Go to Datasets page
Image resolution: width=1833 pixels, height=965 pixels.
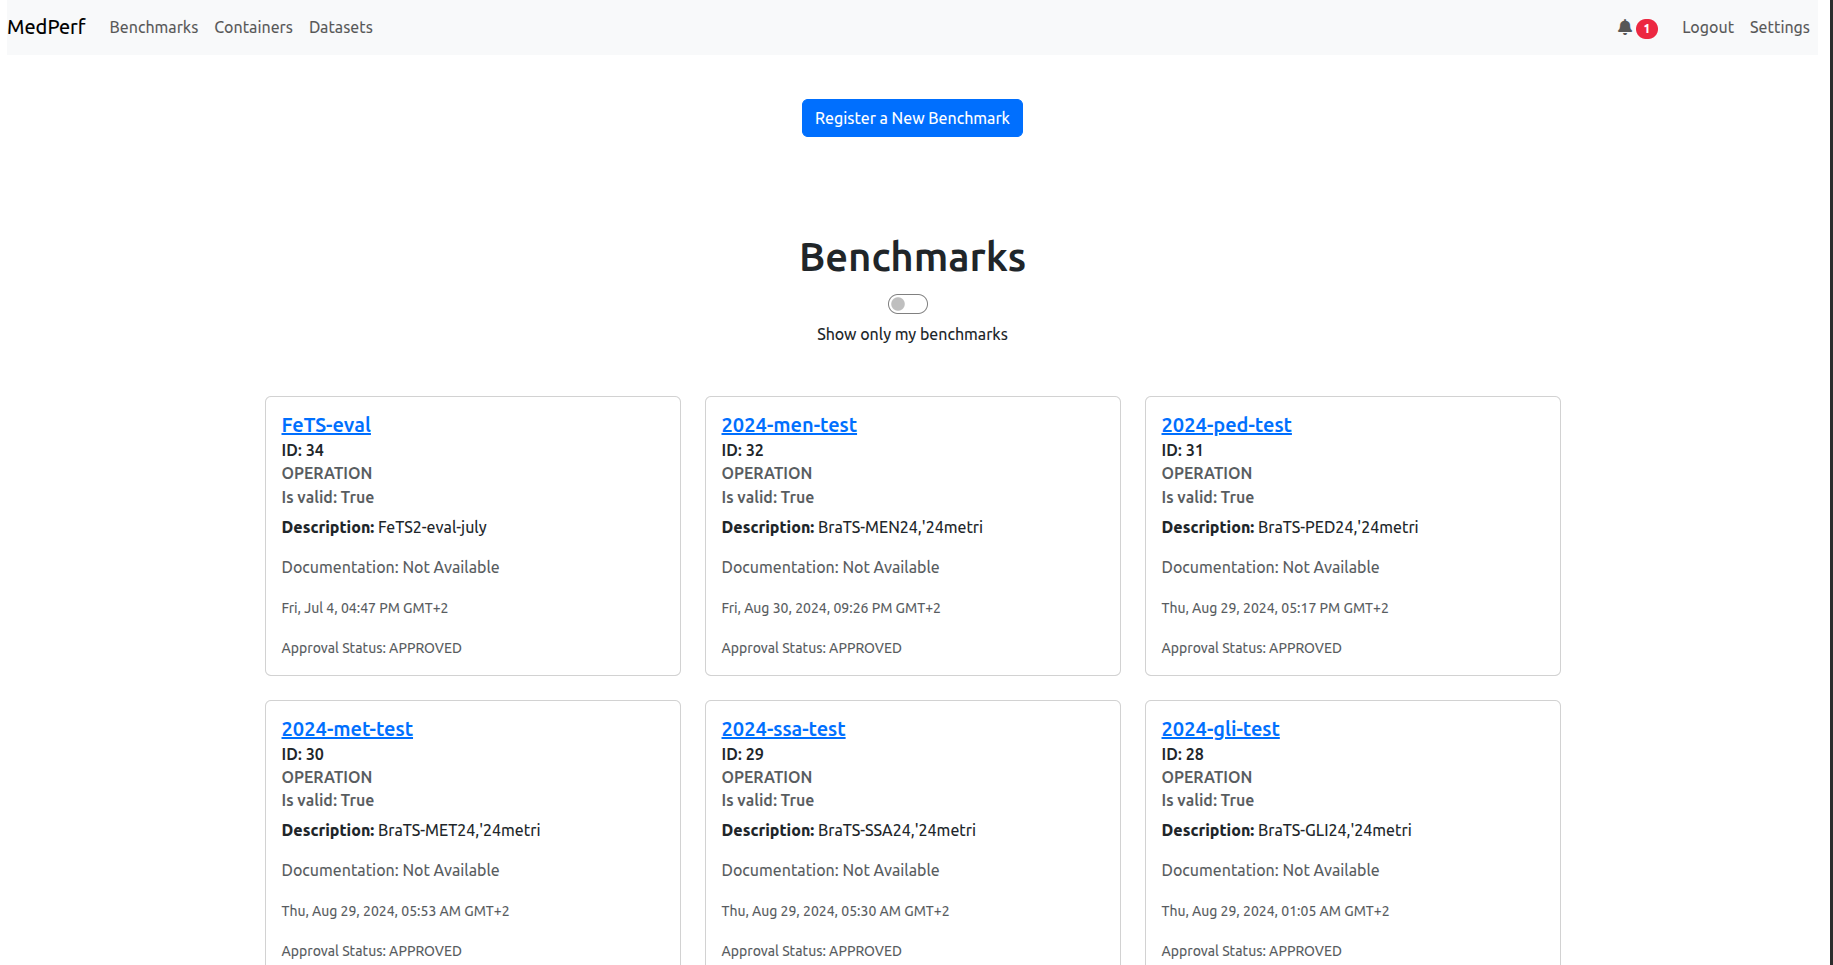pyautogui.click(x=340, y=27)
